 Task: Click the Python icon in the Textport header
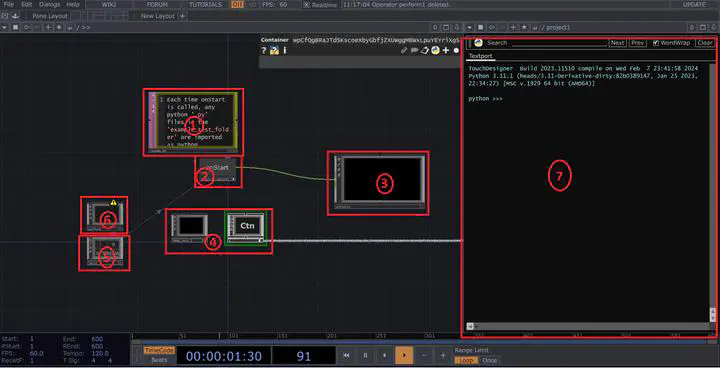click(x=478, y=43)
